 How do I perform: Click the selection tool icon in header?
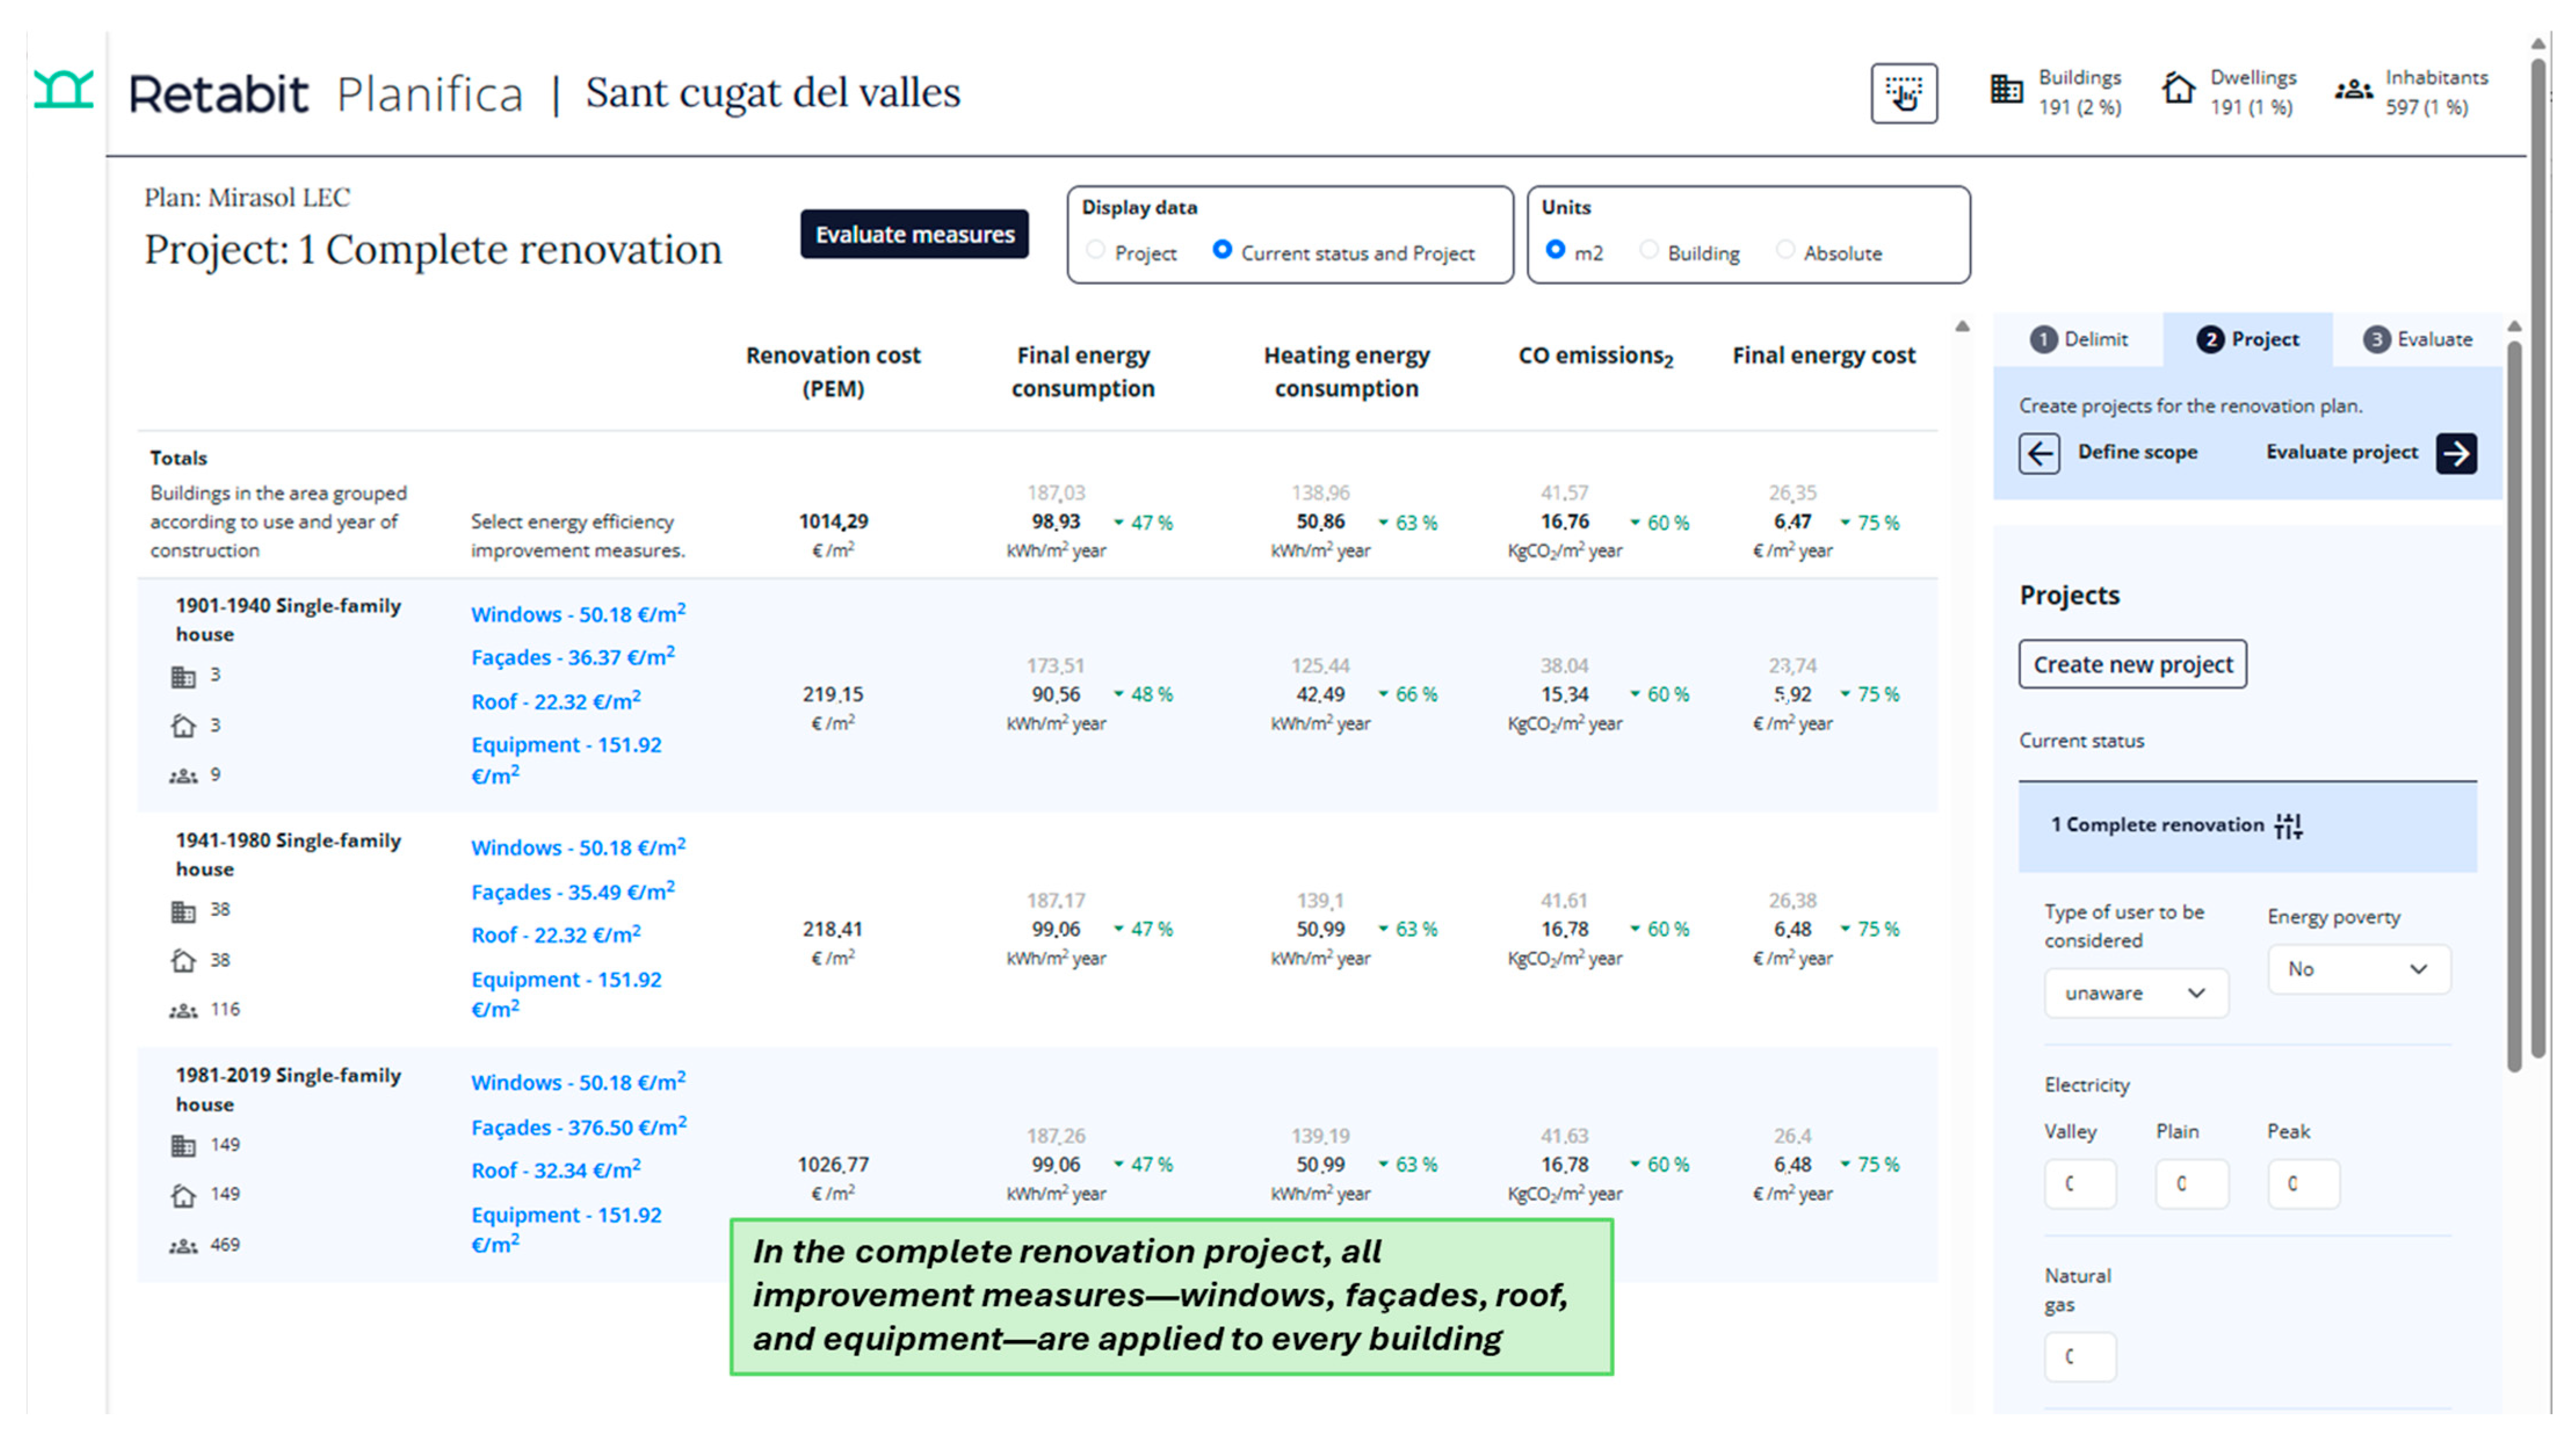1903,94
